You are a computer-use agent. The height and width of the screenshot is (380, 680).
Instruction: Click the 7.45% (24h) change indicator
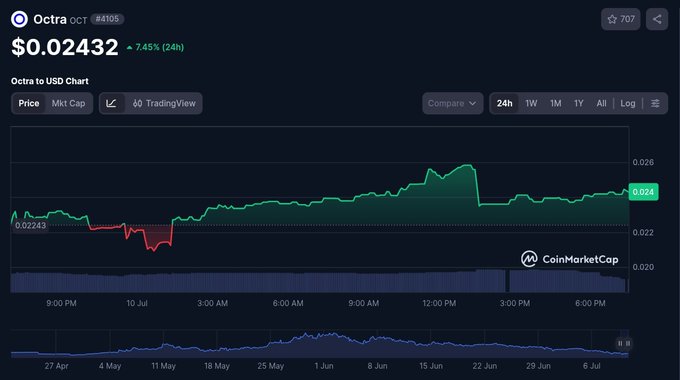tap(155, 47)
